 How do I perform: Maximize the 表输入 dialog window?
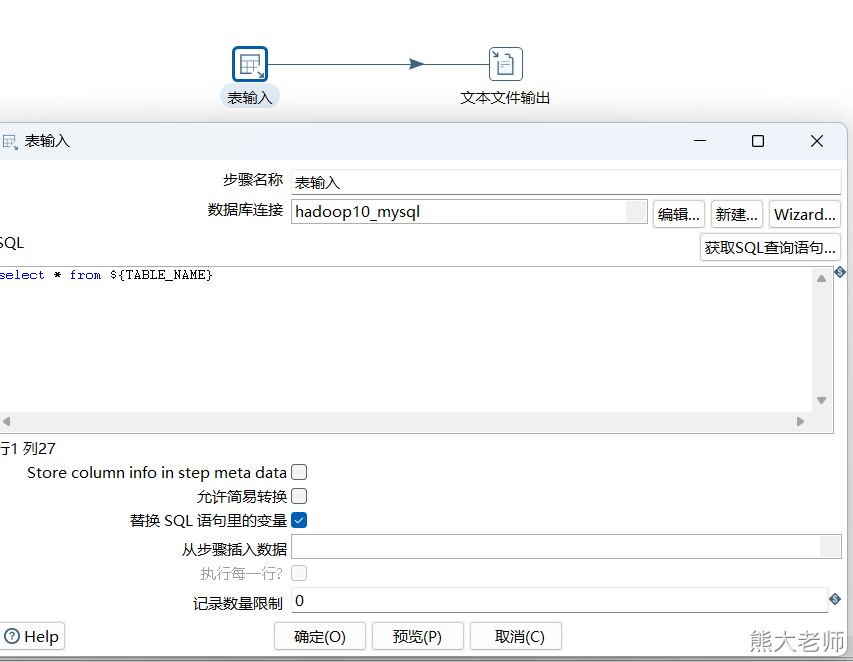pos(758,141)
